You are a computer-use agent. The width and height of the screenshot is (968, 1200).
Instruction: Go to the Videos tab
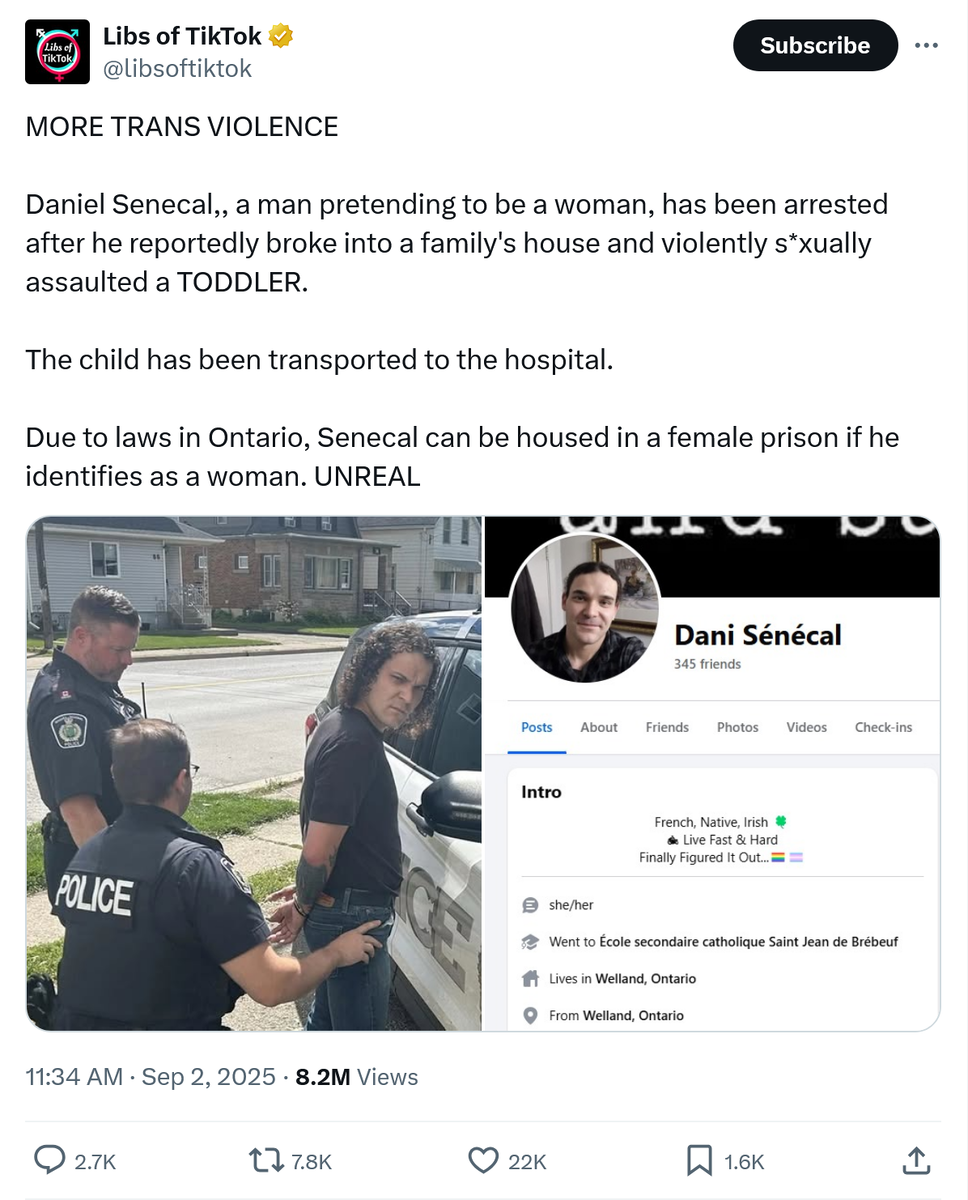coord(806,727)
